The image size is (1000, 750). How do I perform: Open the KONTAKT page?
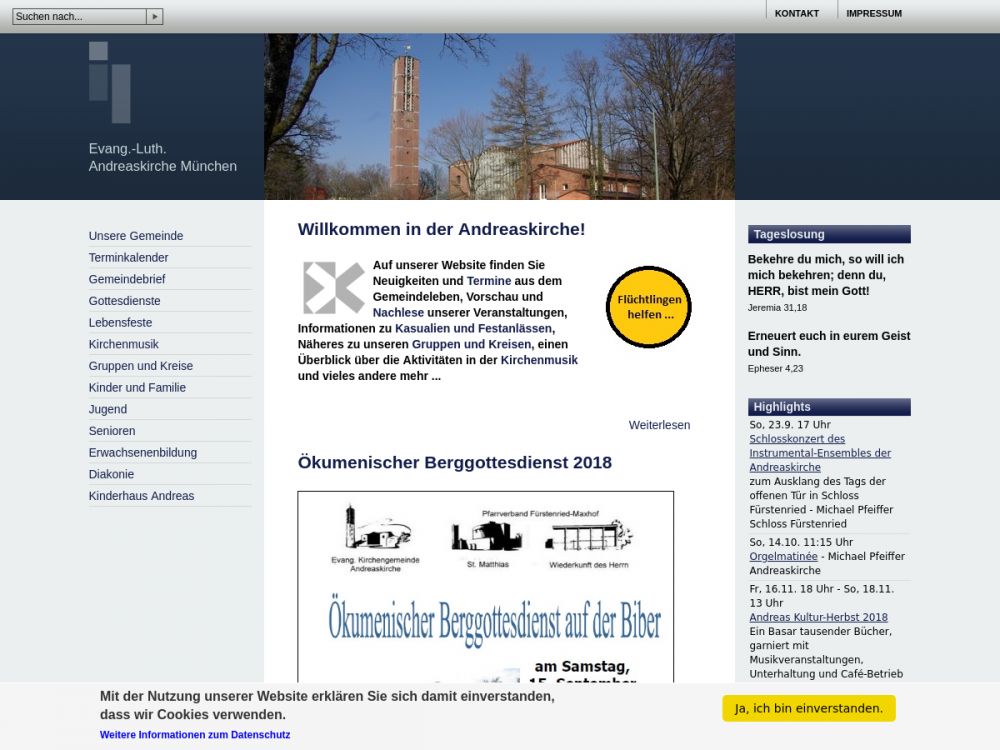796,13
